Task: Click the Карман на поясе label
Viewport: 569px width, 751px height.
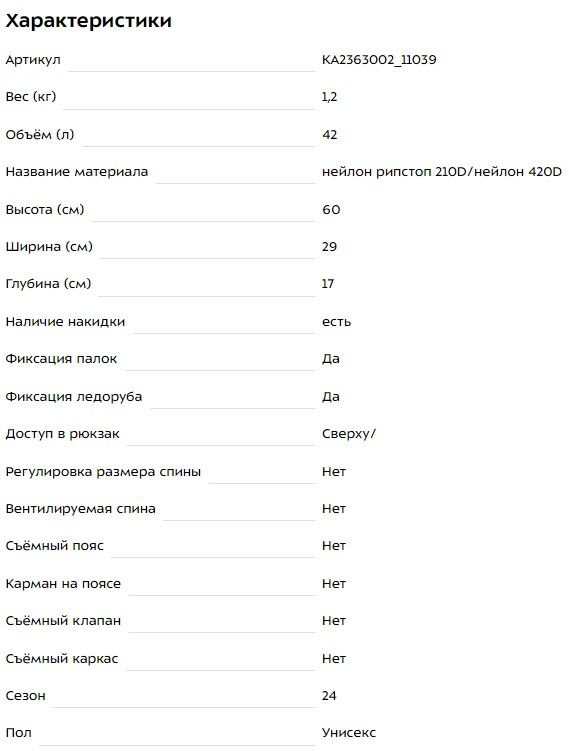Action: [63, 584]
